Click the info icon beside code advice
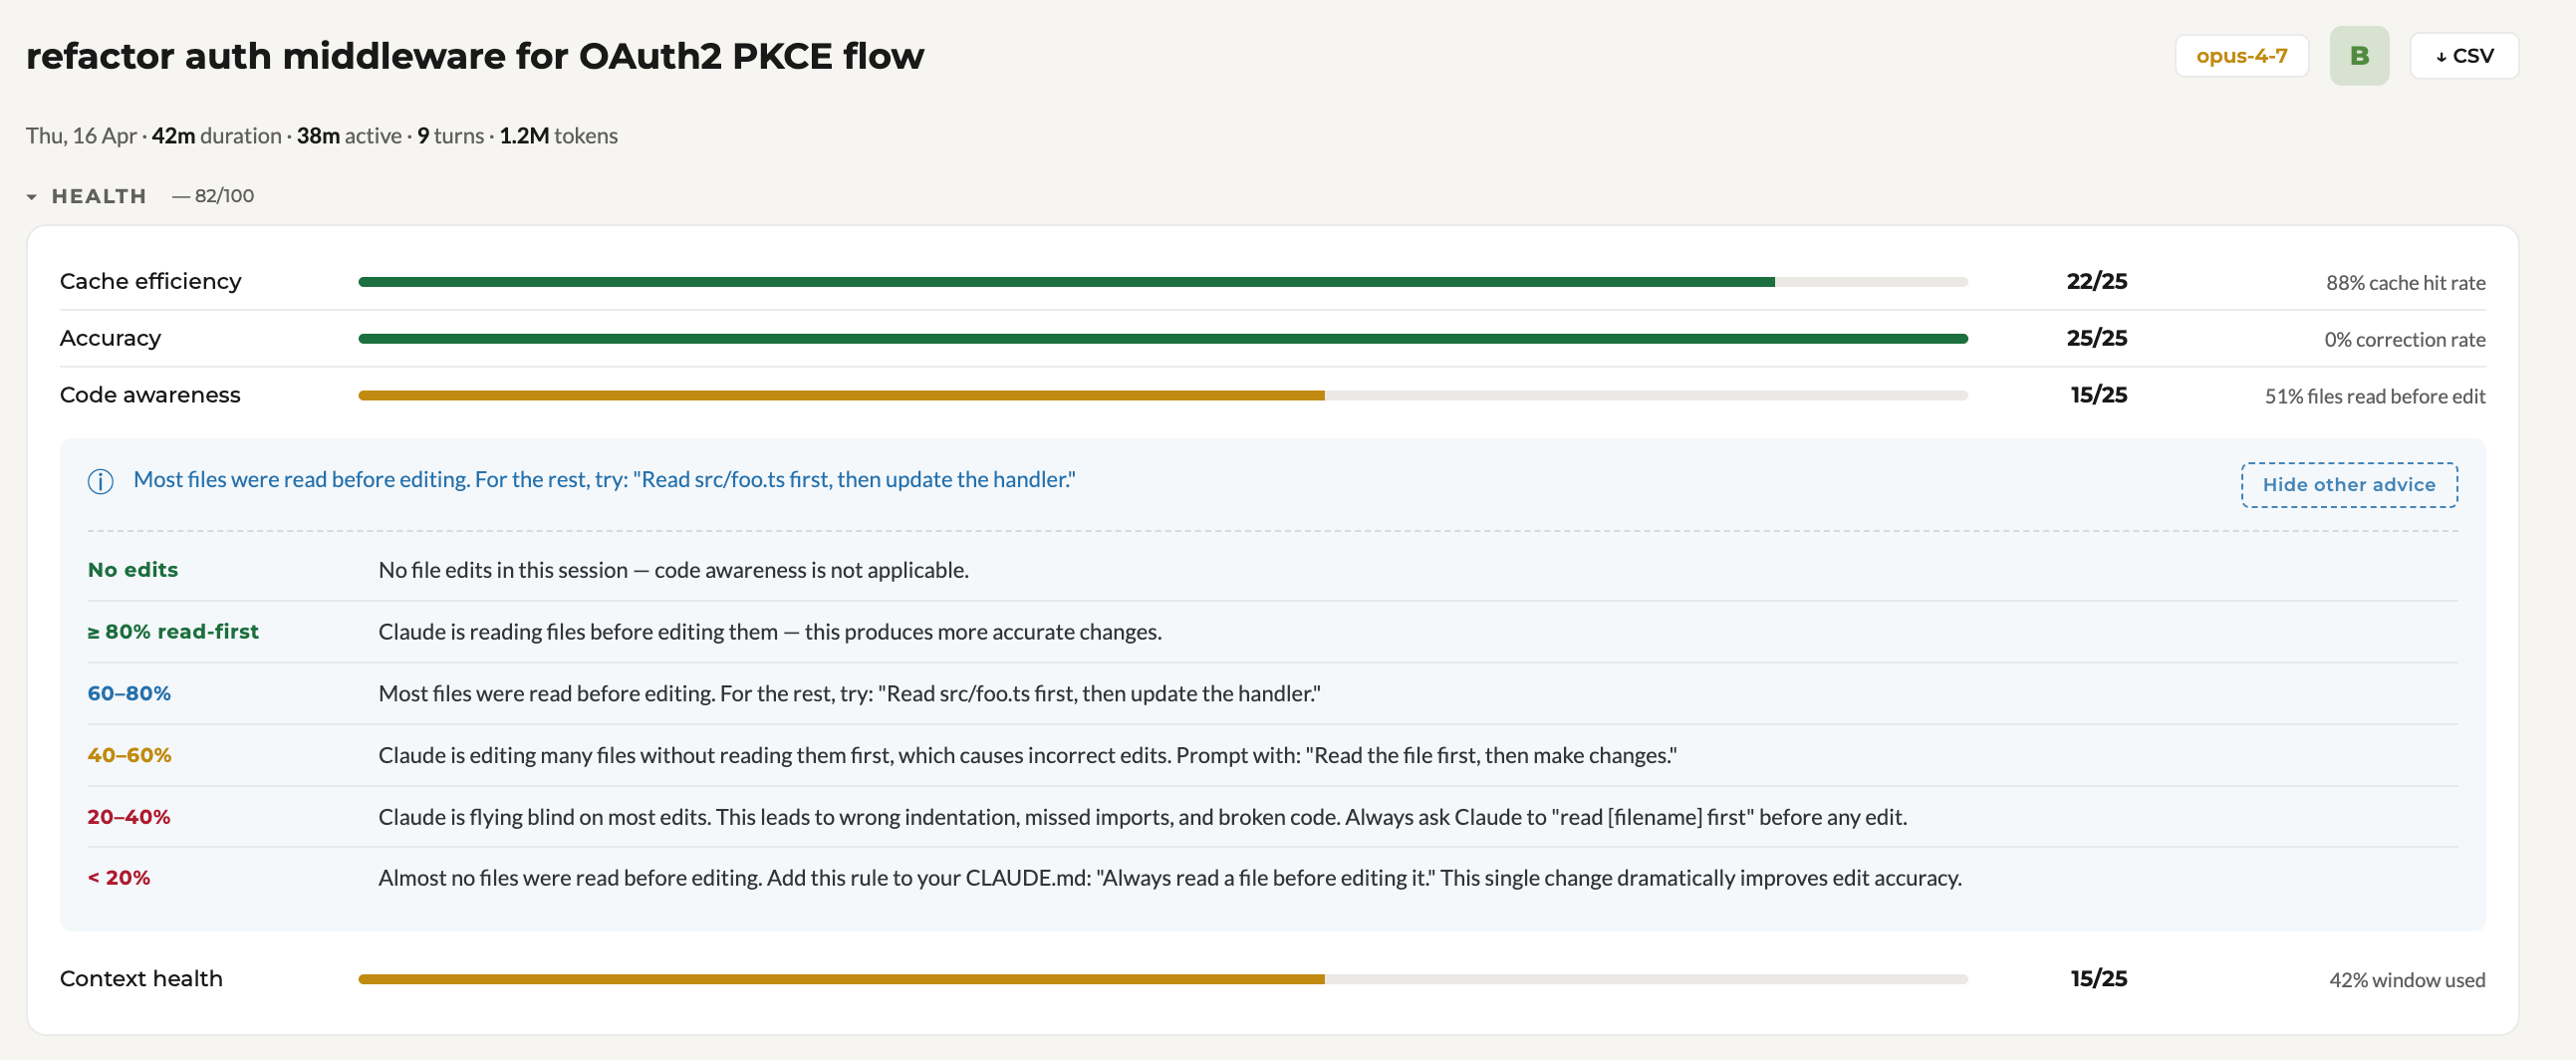Screen dimensions: 2576x1060 point(100,481)
